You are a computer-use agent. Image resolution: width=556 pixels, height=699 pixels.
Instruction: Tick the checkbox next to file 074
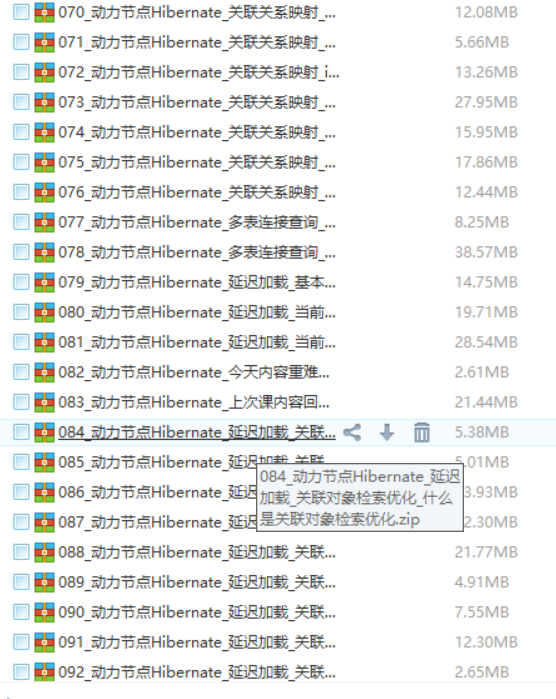[21, 132]
